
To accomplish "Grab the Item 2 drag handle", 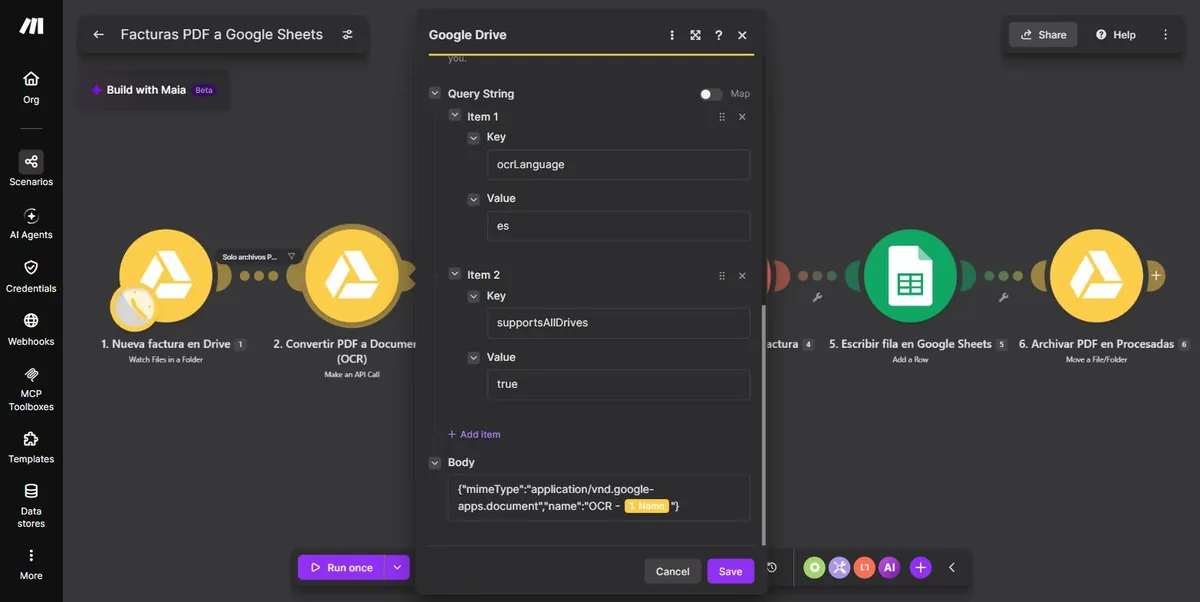I will (x=722, y=276).
